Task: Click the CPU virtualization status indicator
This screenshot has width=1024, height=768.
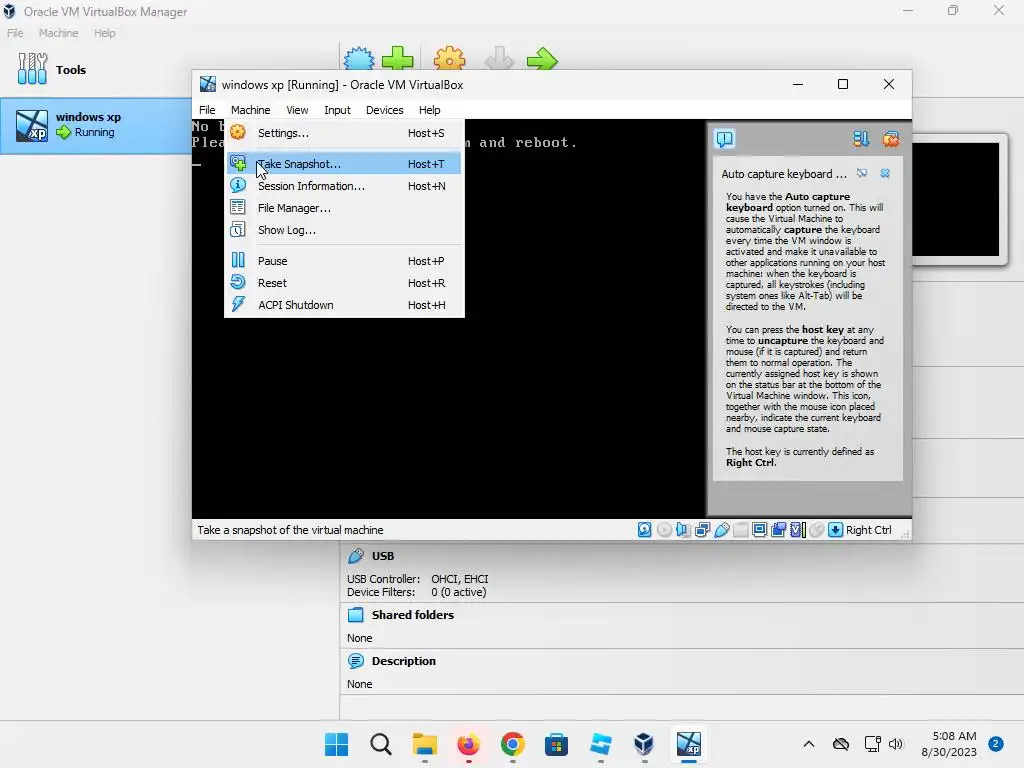Action: point(797,530)
